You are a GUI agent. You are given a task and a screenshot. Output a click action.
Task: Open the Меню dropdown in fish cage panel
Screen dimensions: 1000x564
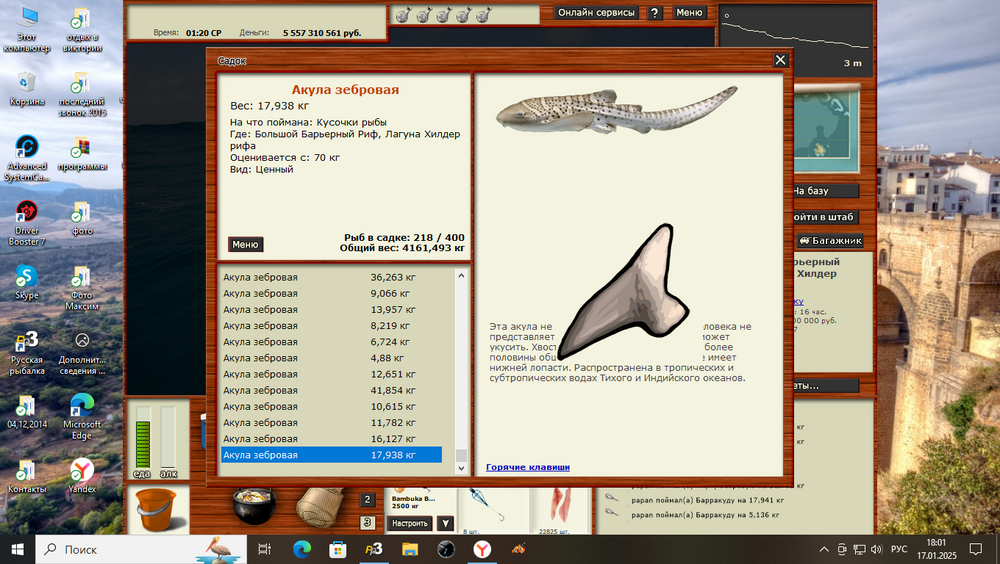click(x=245, y=244)
